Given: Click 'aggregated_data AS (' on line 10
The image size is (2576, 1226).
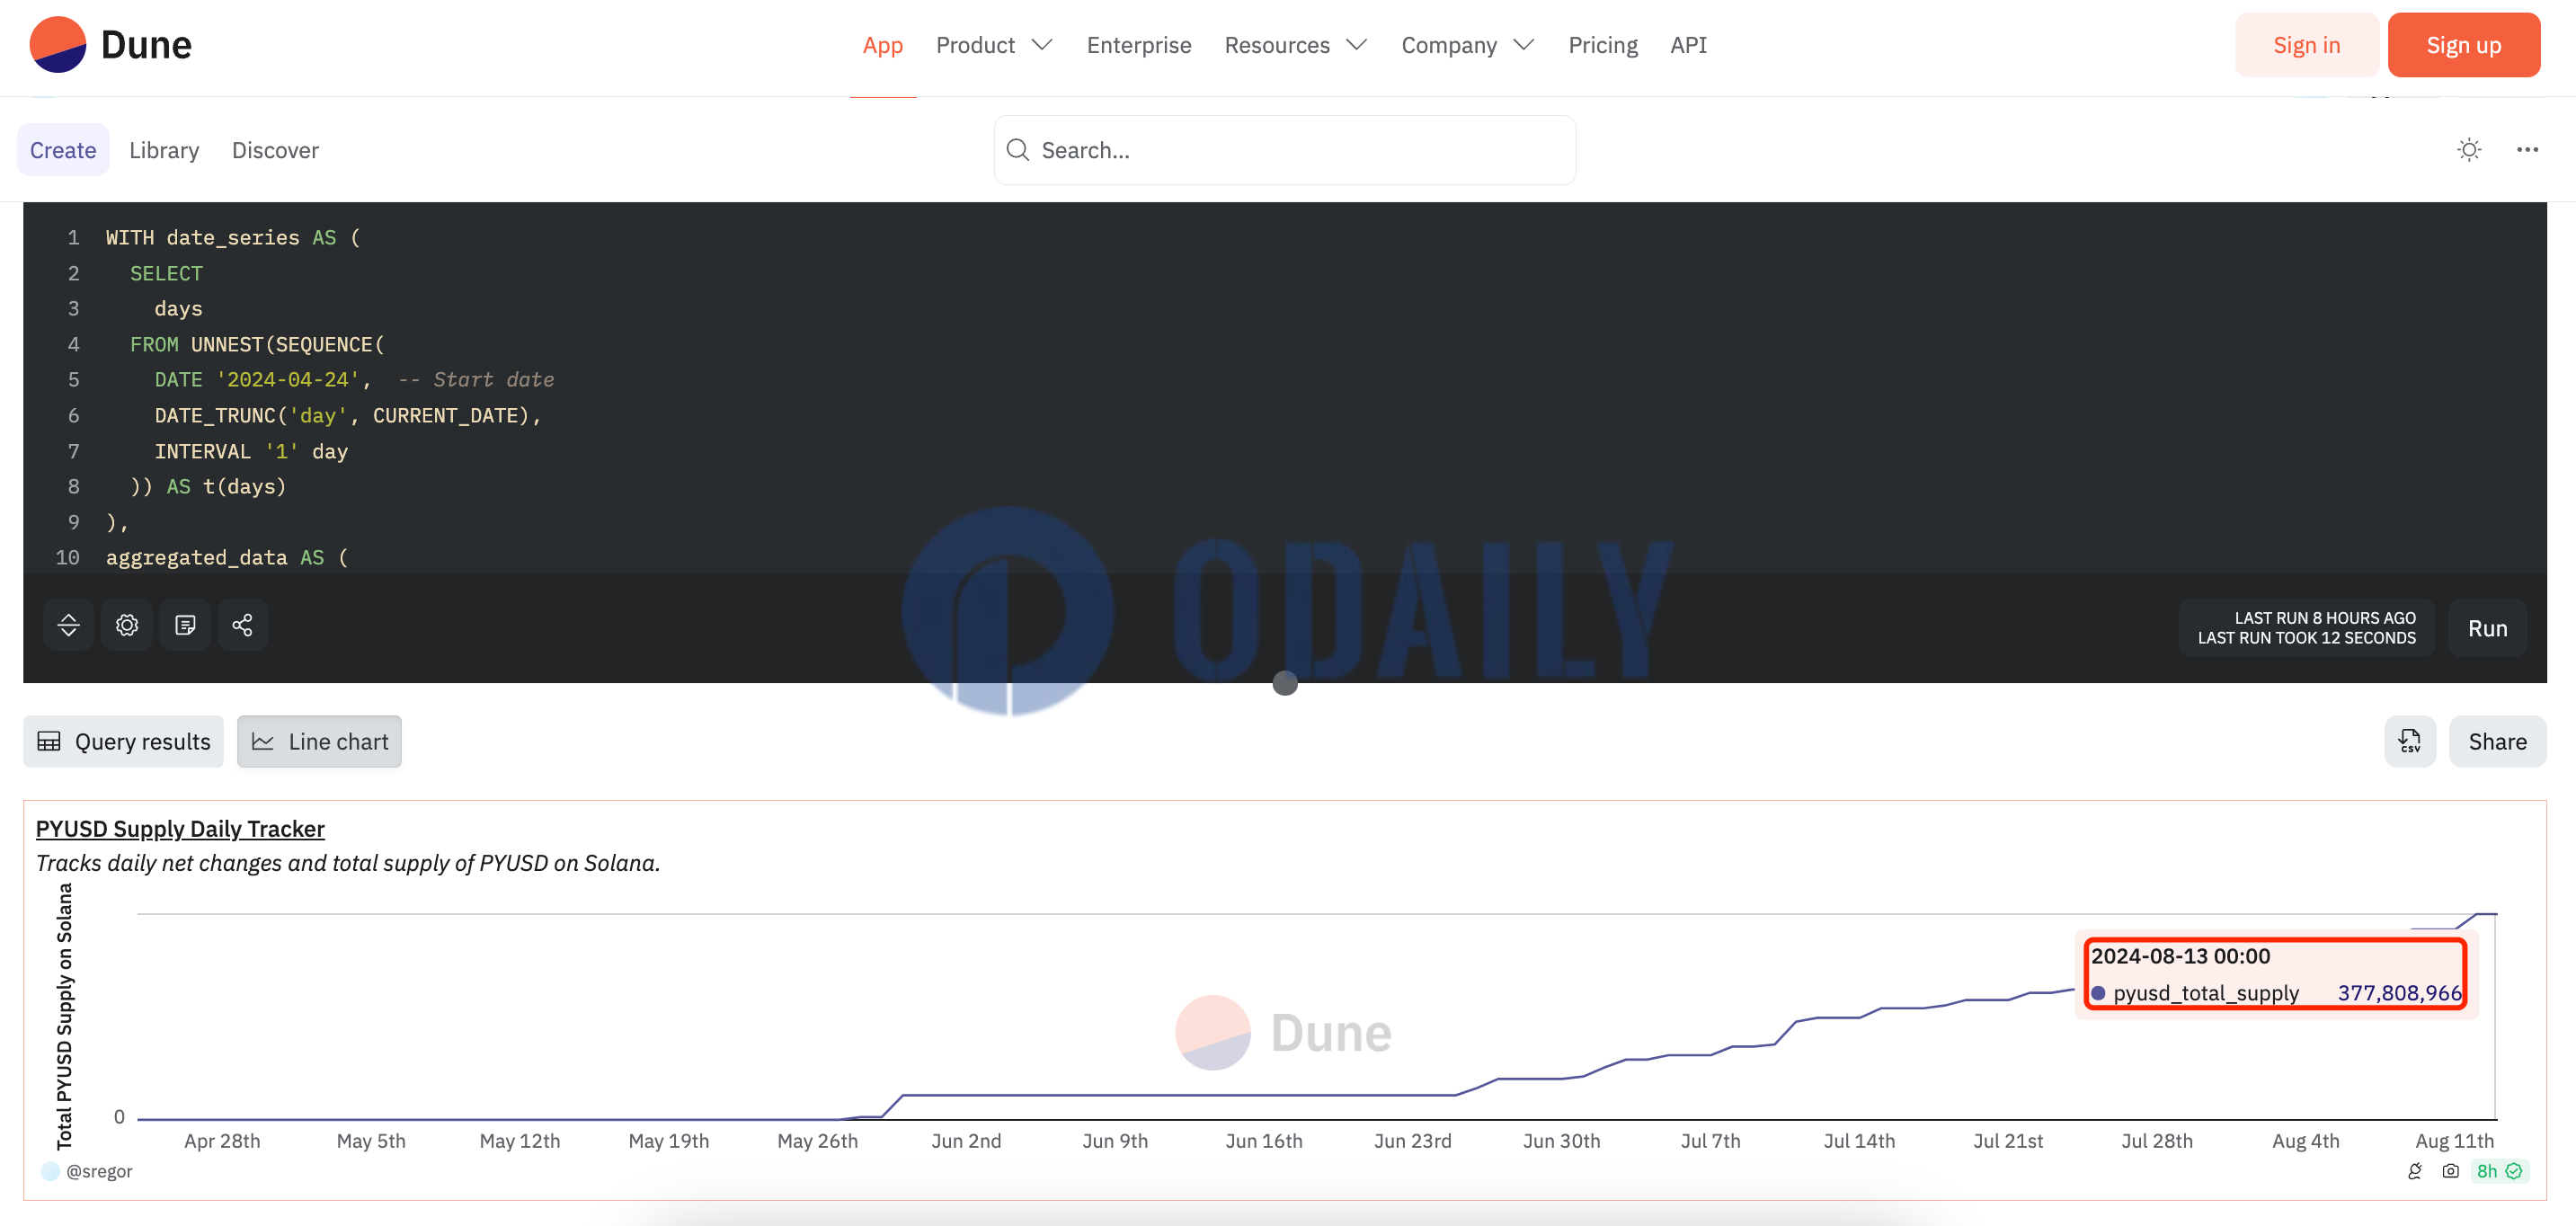Looking at the screenshot, I should click(x=227, y=557).
